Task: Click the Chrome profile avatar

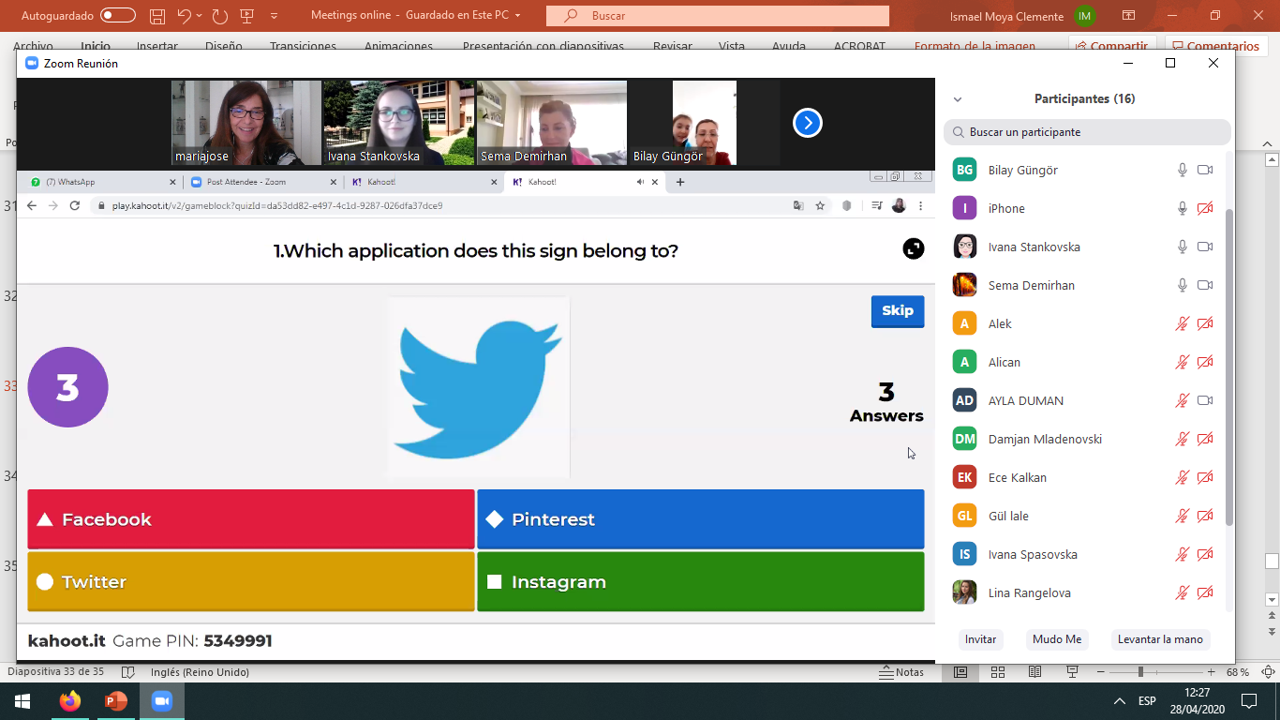Action: (x=898, y=206)
